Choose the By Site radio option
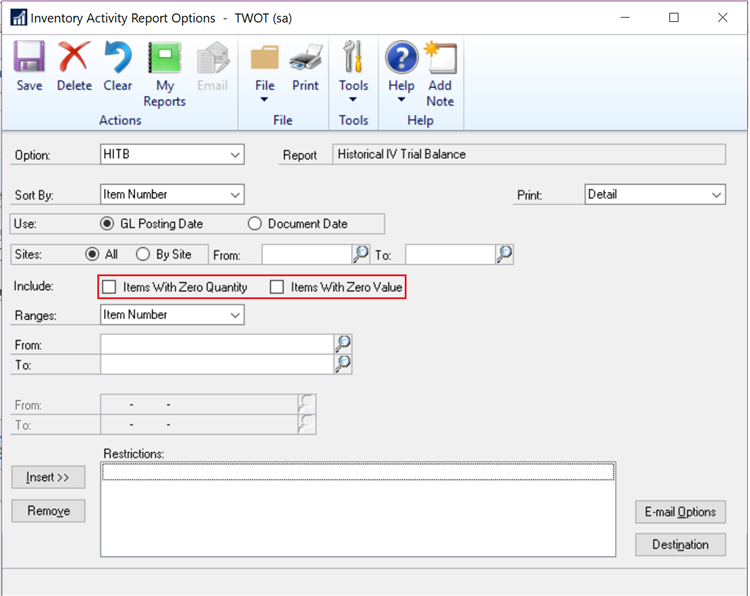 [x=143, y=255]
